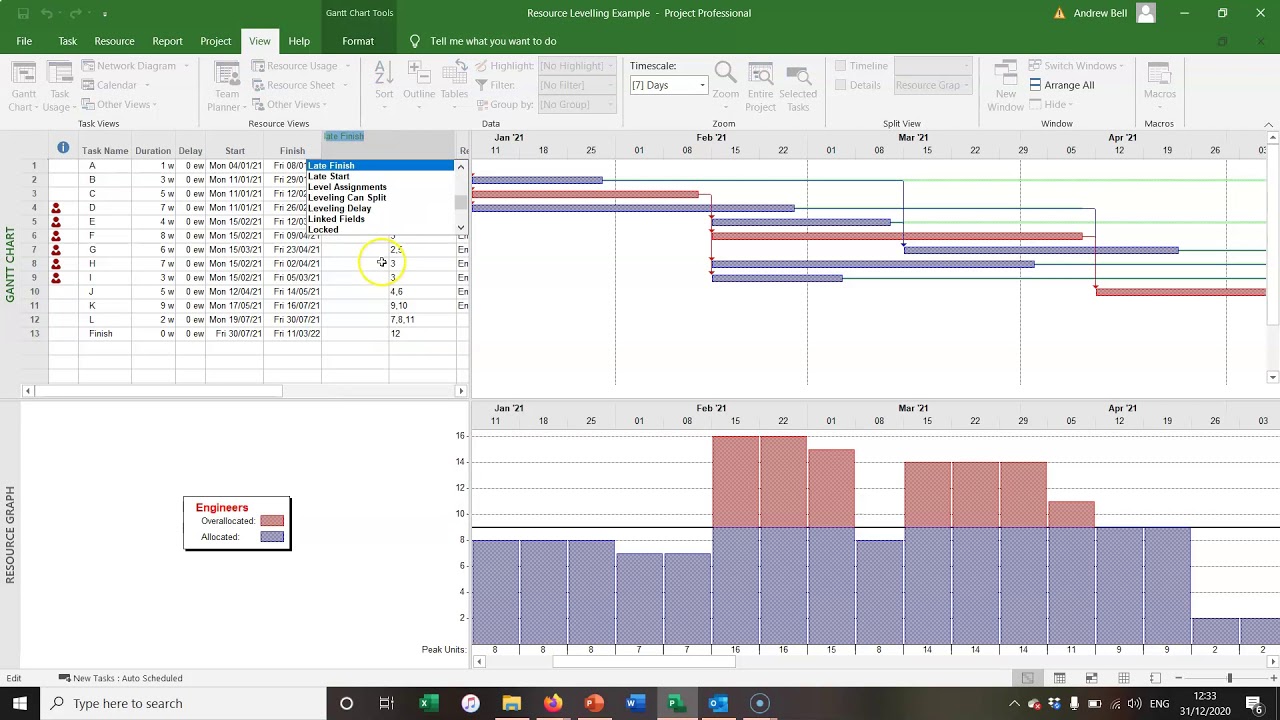1280x720 pixels.
Task: Click the Duration column header
Action: (153, 151)
